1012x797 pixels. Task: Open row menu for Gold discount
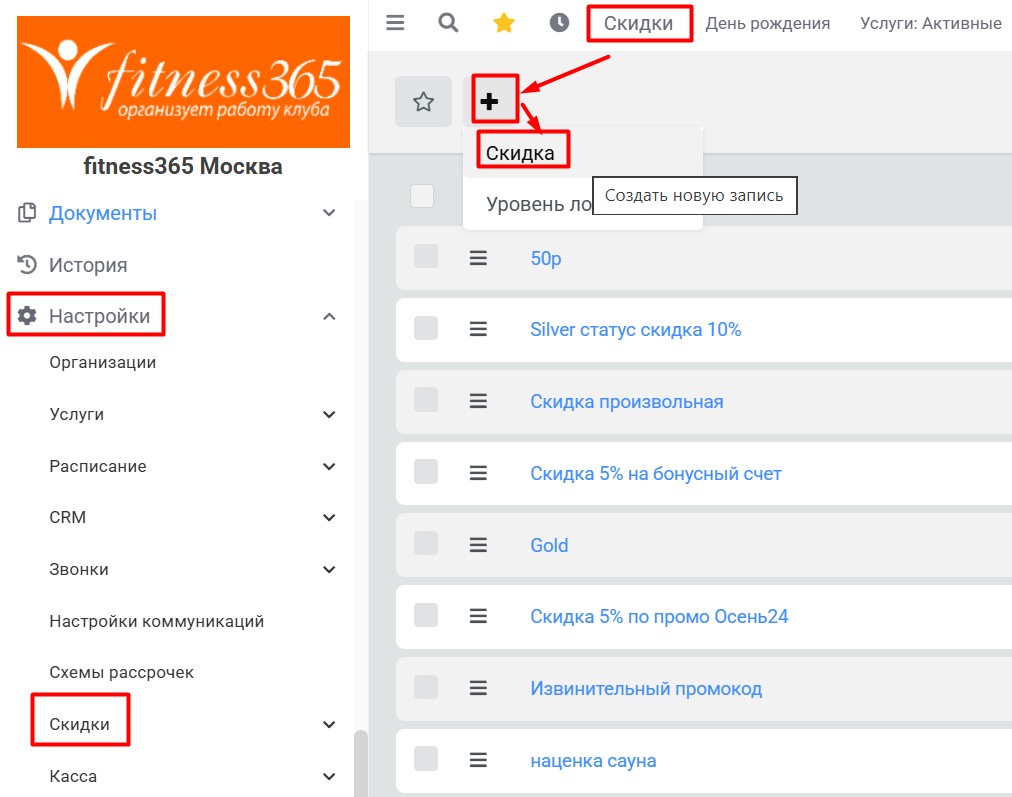[478, 545]
